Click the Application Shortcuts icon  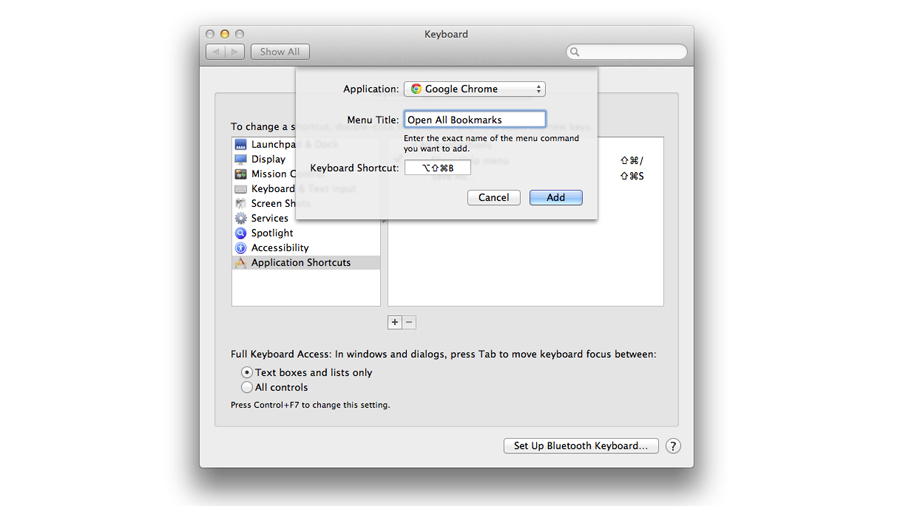[x=240, y=263]
